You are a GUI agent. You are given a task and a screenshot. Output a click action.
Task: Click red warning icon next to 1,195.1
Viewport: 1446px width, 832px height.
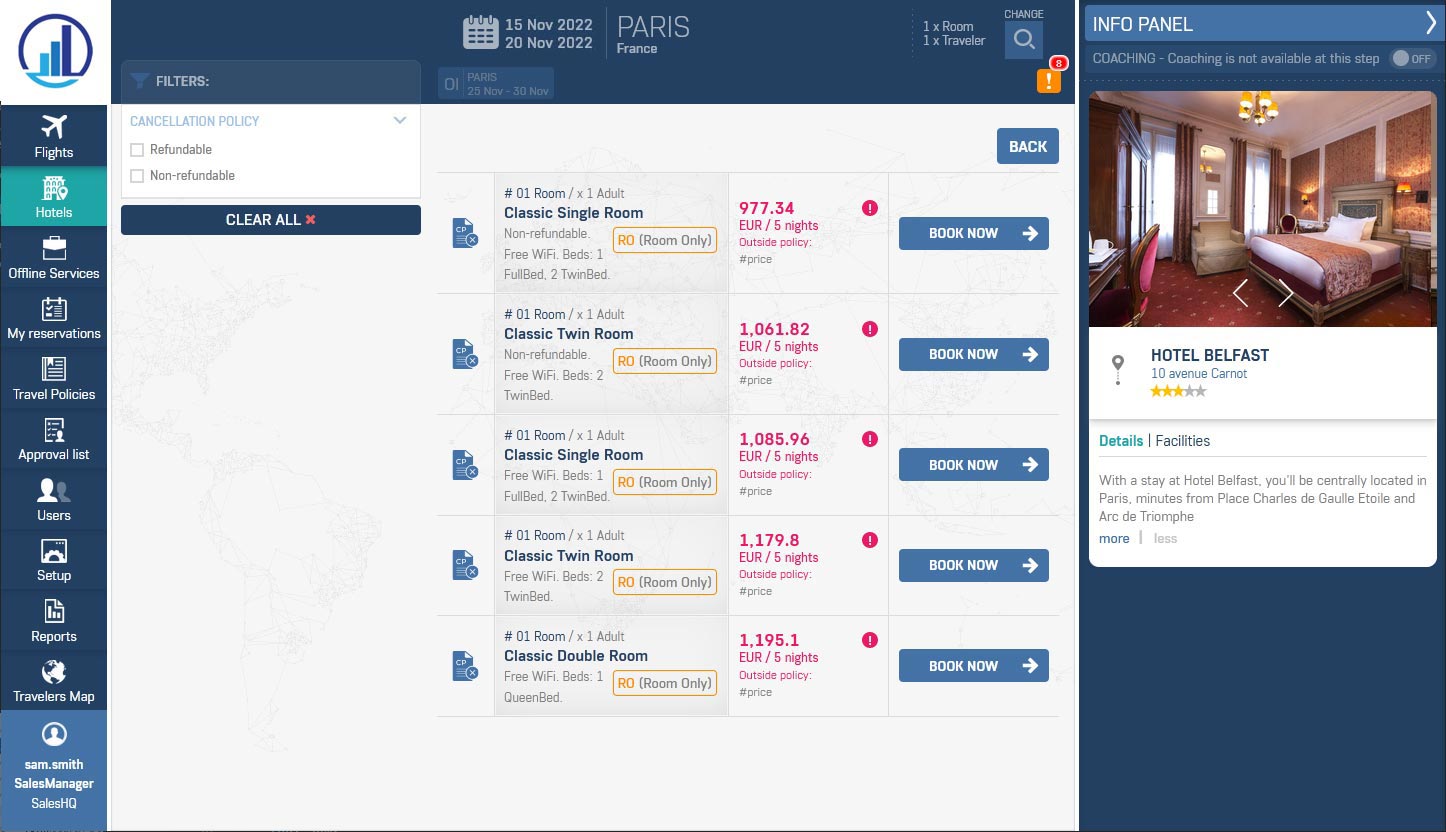coord(869,640)
